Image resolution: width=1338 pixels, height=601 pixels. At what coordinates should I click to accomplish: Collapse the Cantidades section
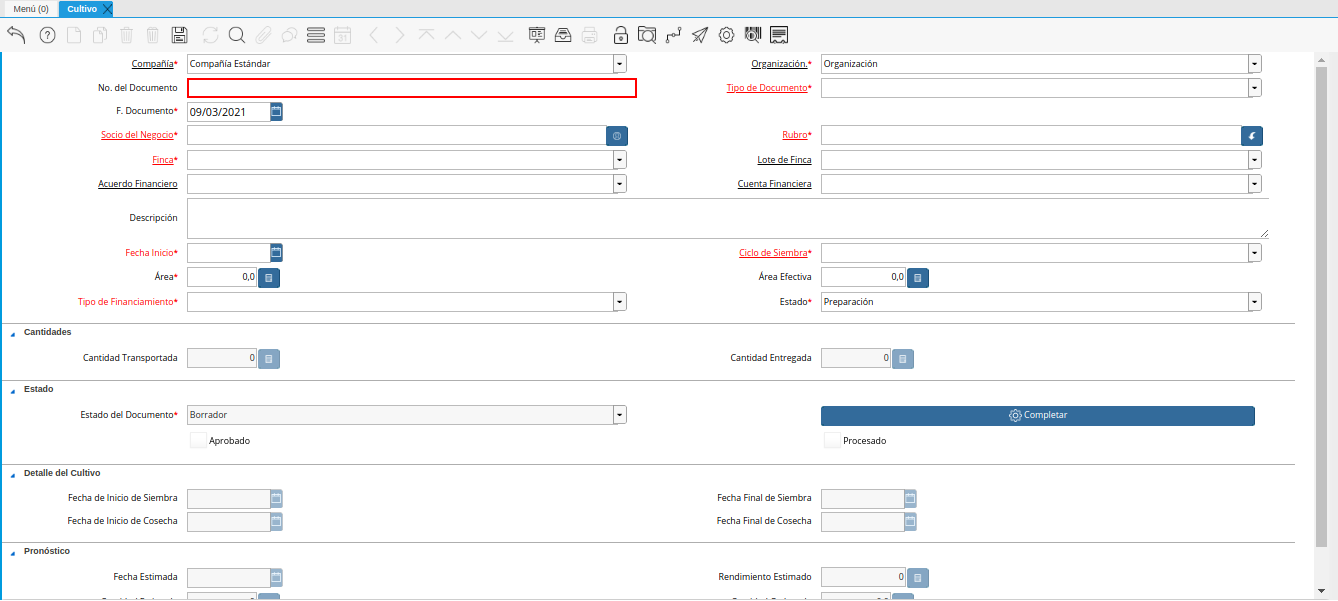pos(12,333)
